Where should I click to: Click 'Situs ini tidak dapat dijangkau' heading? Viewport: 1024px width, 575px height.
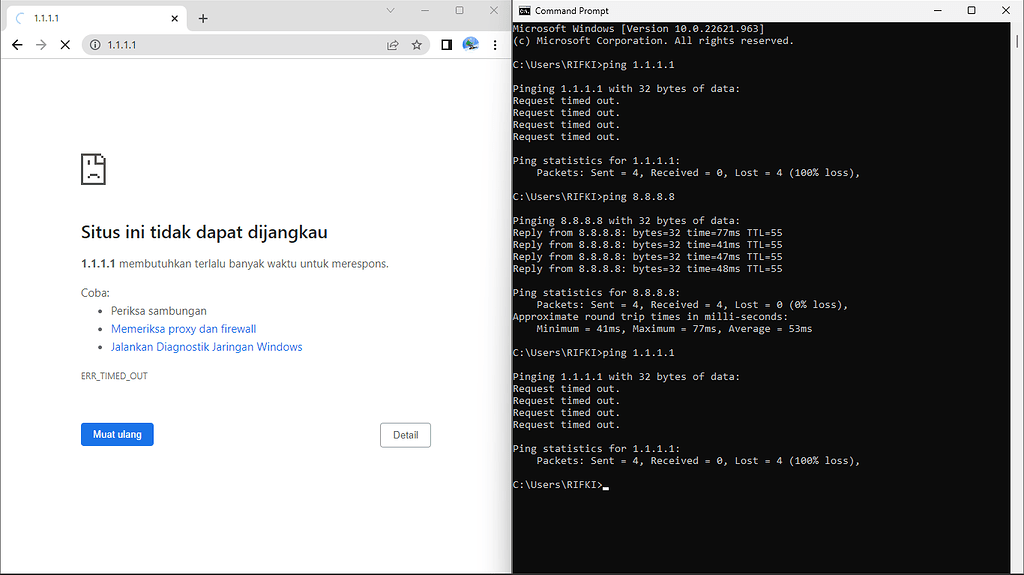(x=204, y=232)
